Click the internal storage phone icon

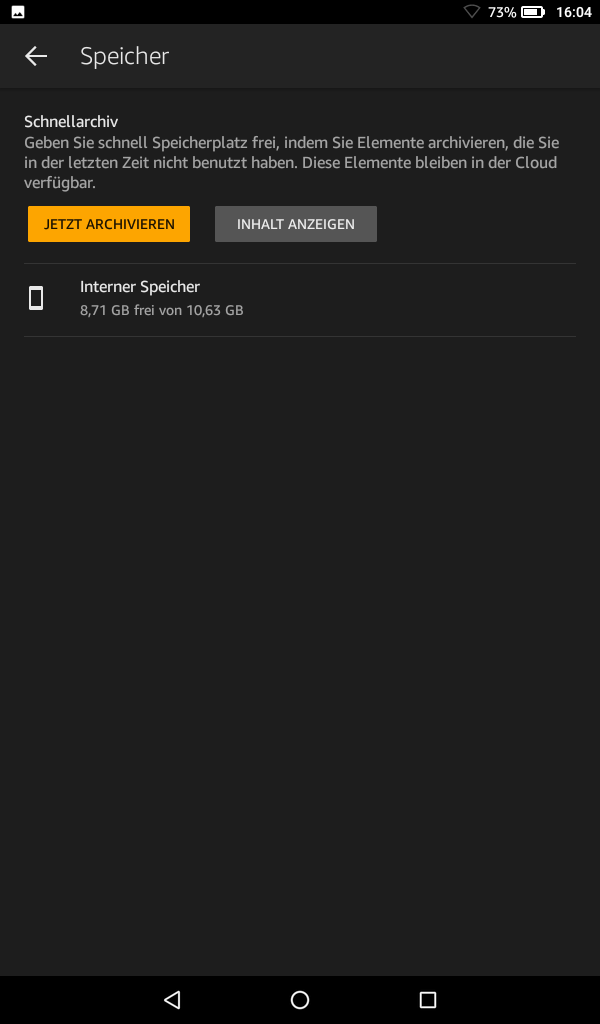click(x=36, y=298)
